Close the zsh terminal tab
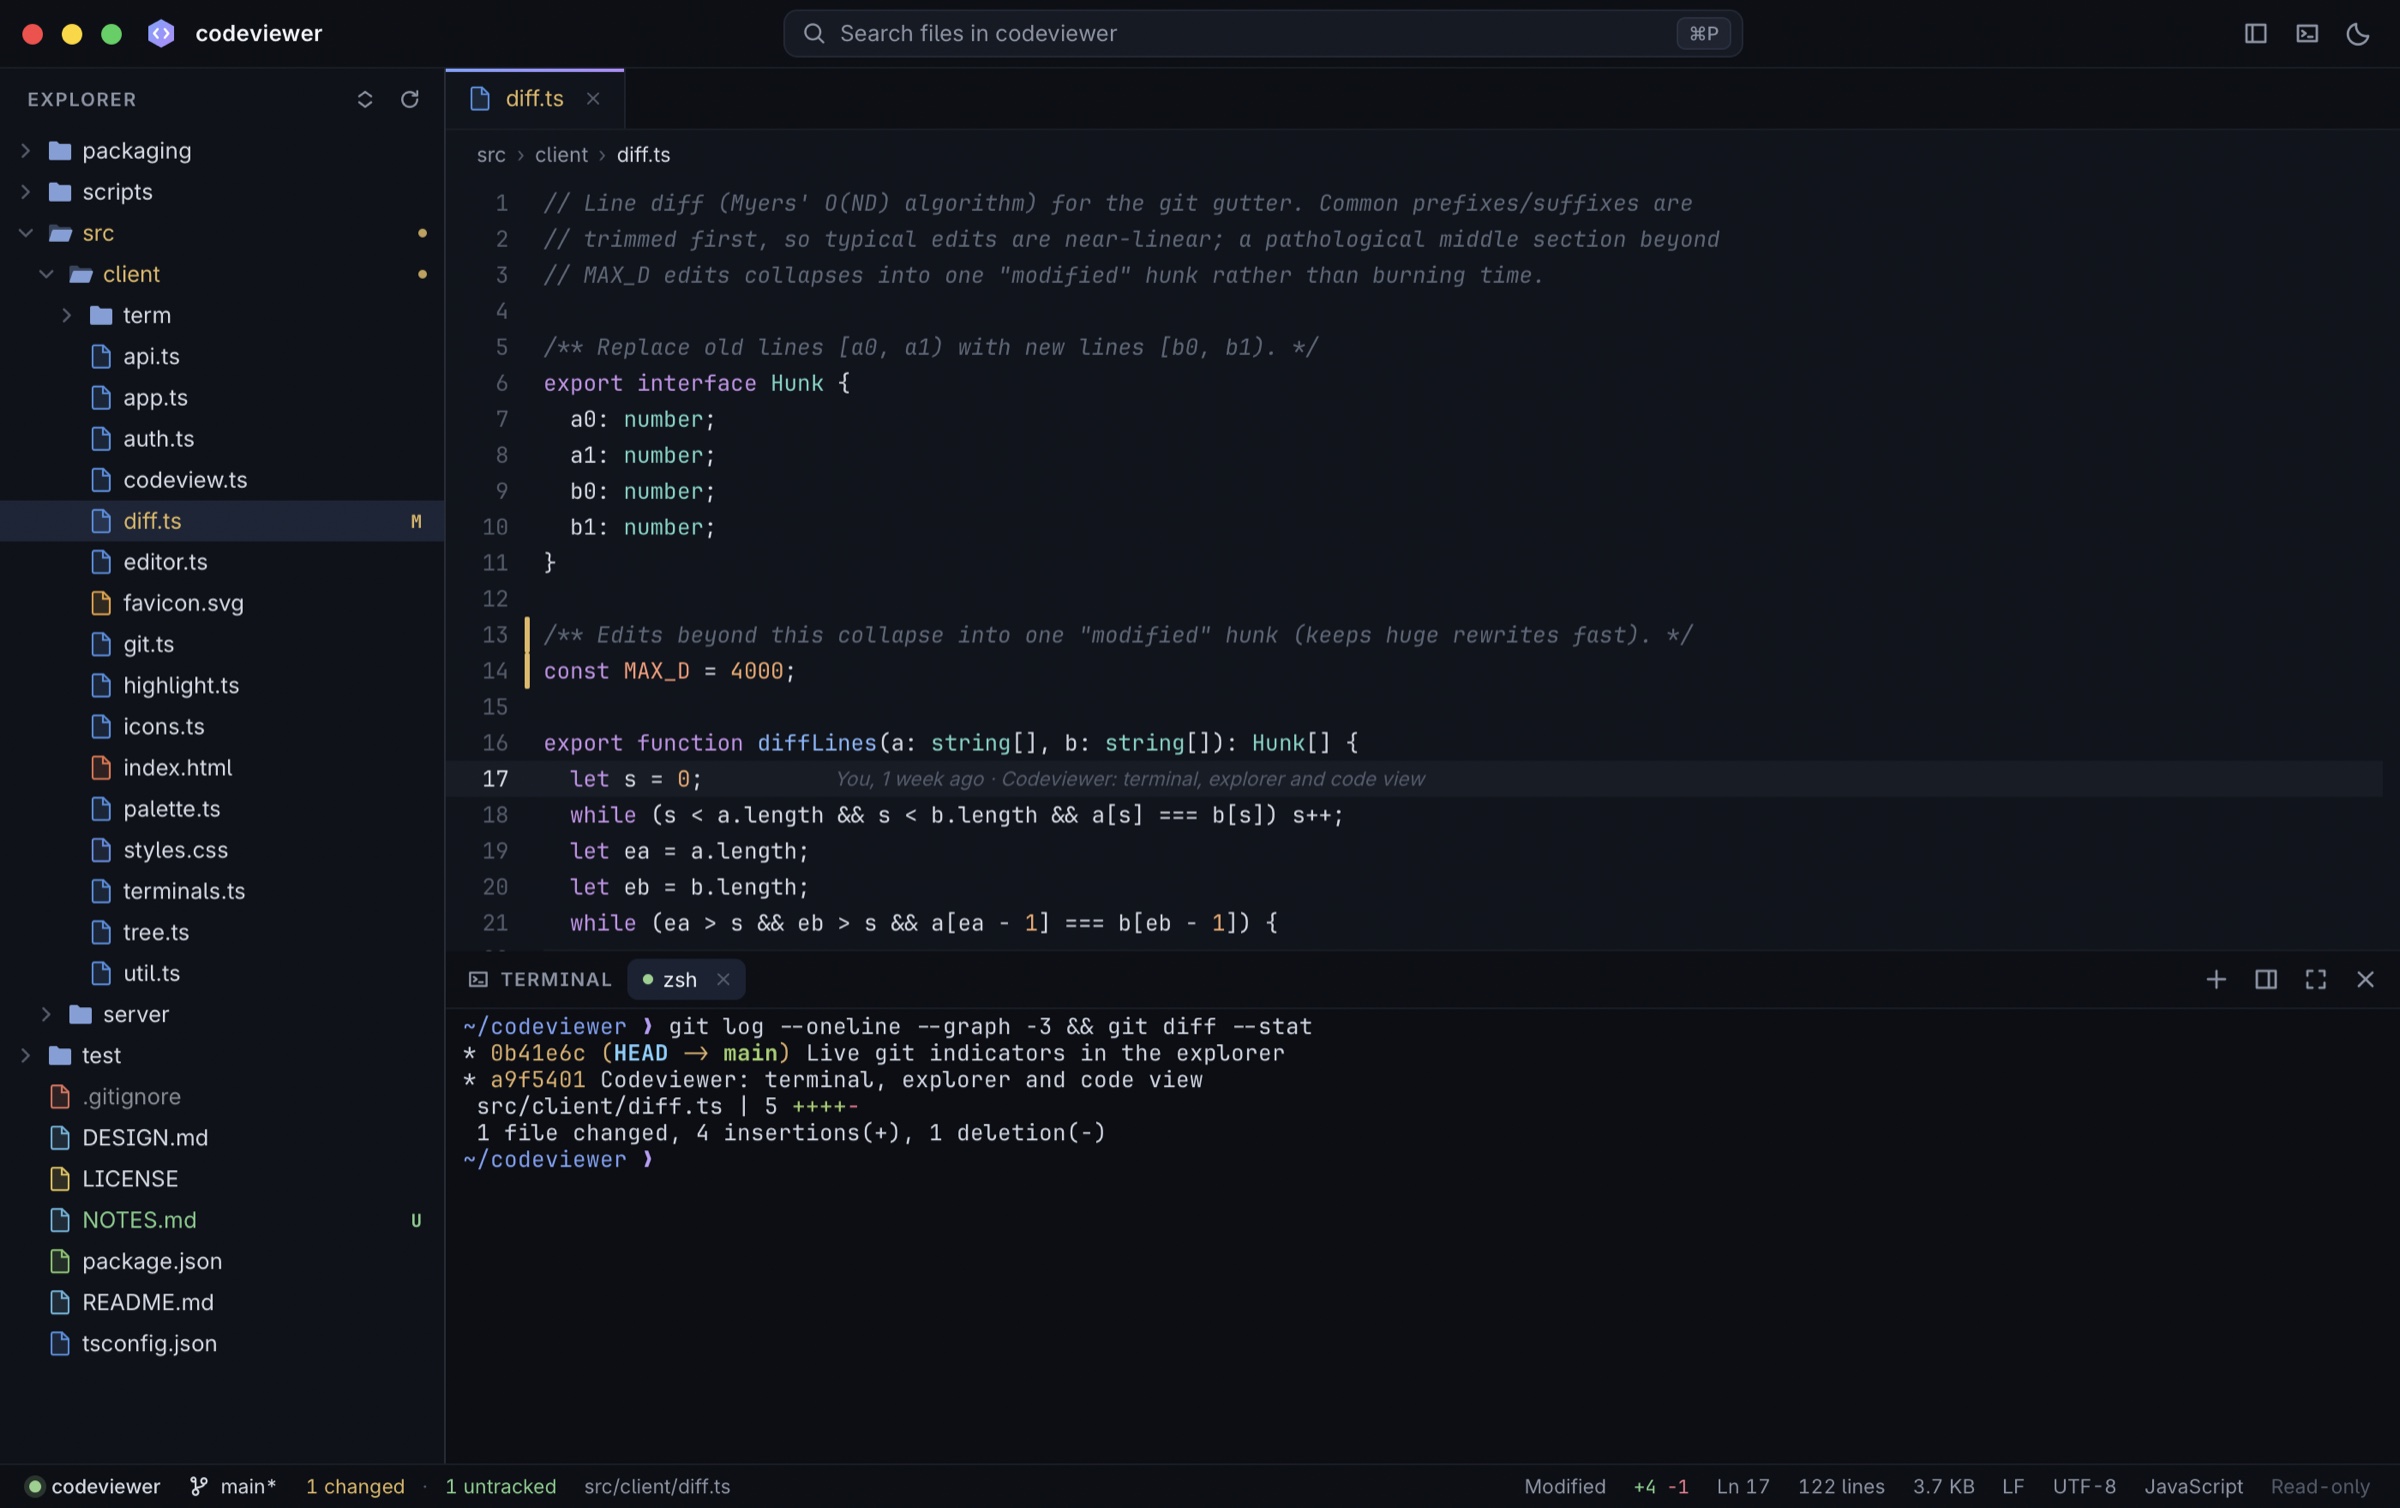 pos(723,979)
